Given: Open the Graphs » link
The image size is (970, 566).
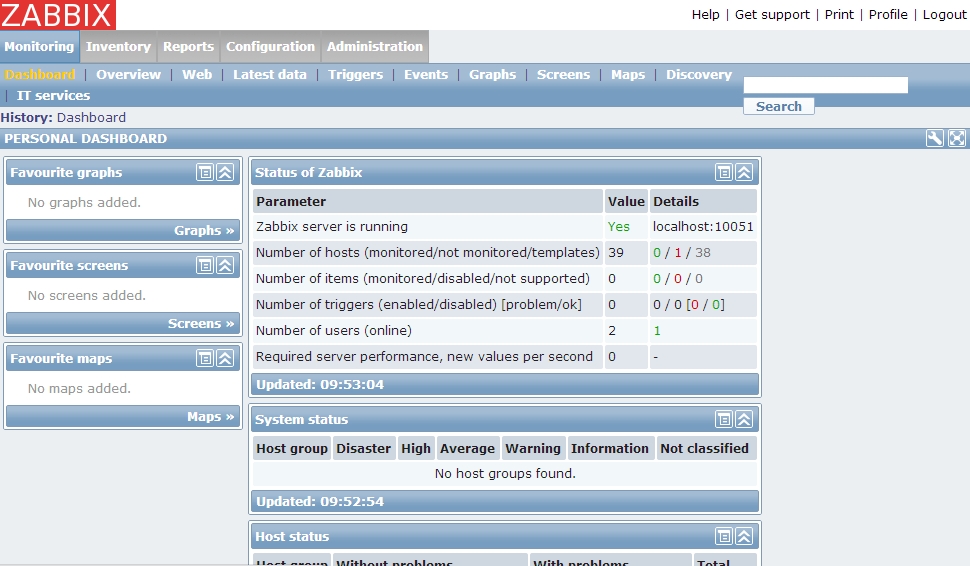Looking at the screenshot, I should click(x=204, y=230).
